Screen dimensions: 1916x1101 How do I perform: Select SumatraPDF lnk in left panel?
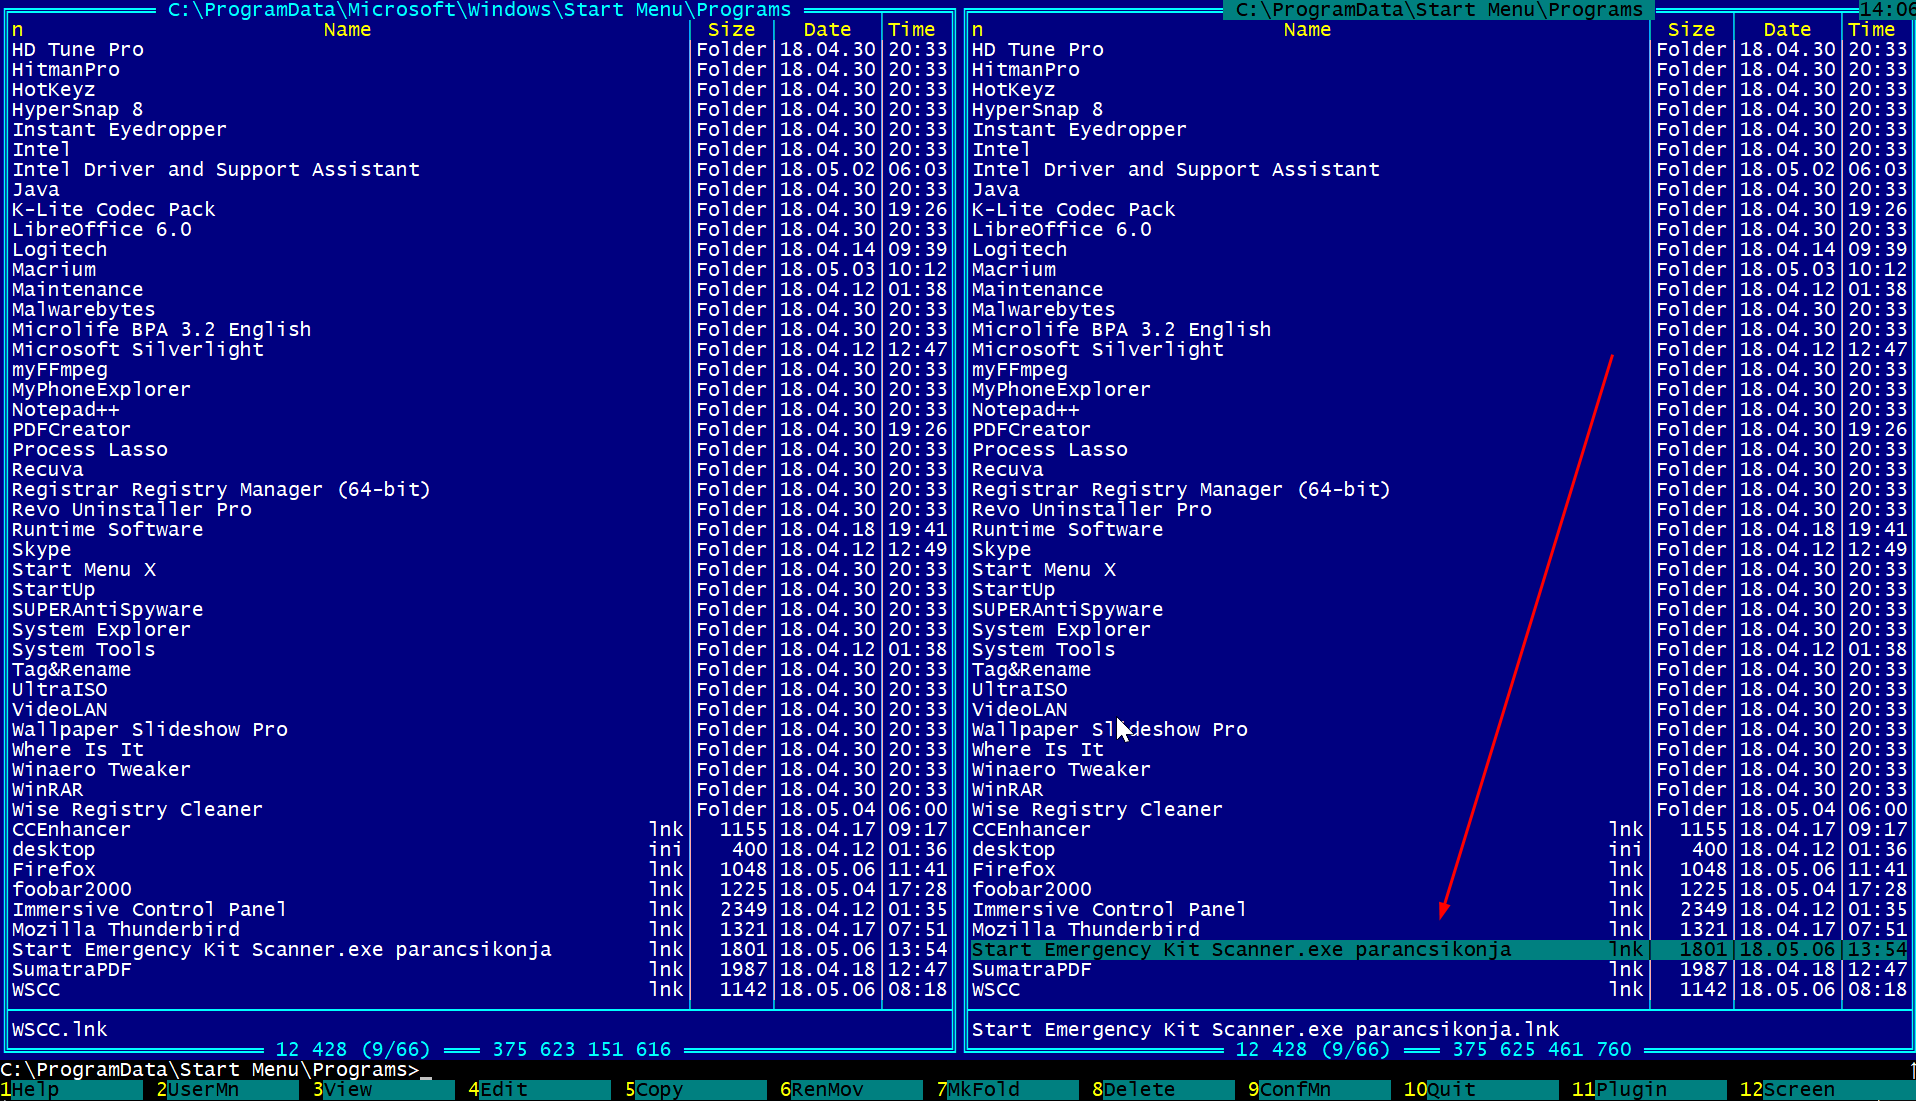click(x=347, y=970)
